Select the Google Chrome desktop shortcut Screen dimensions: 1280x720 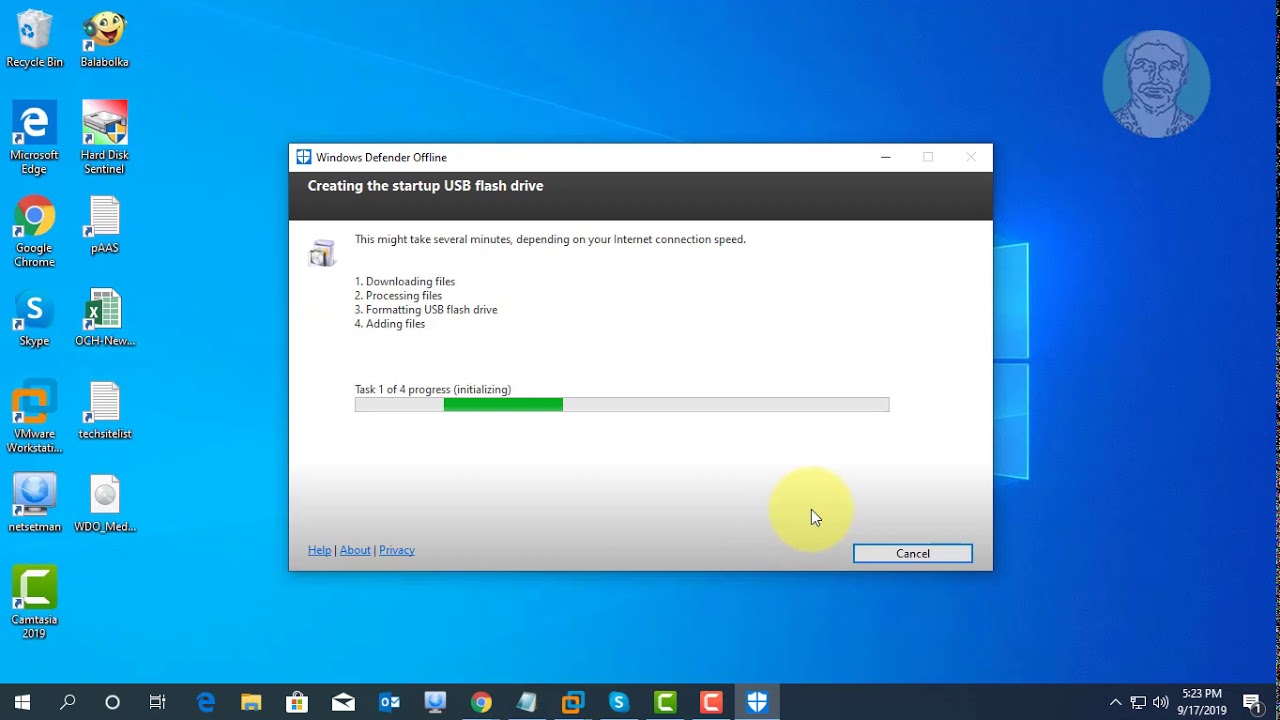pos(34,228)
